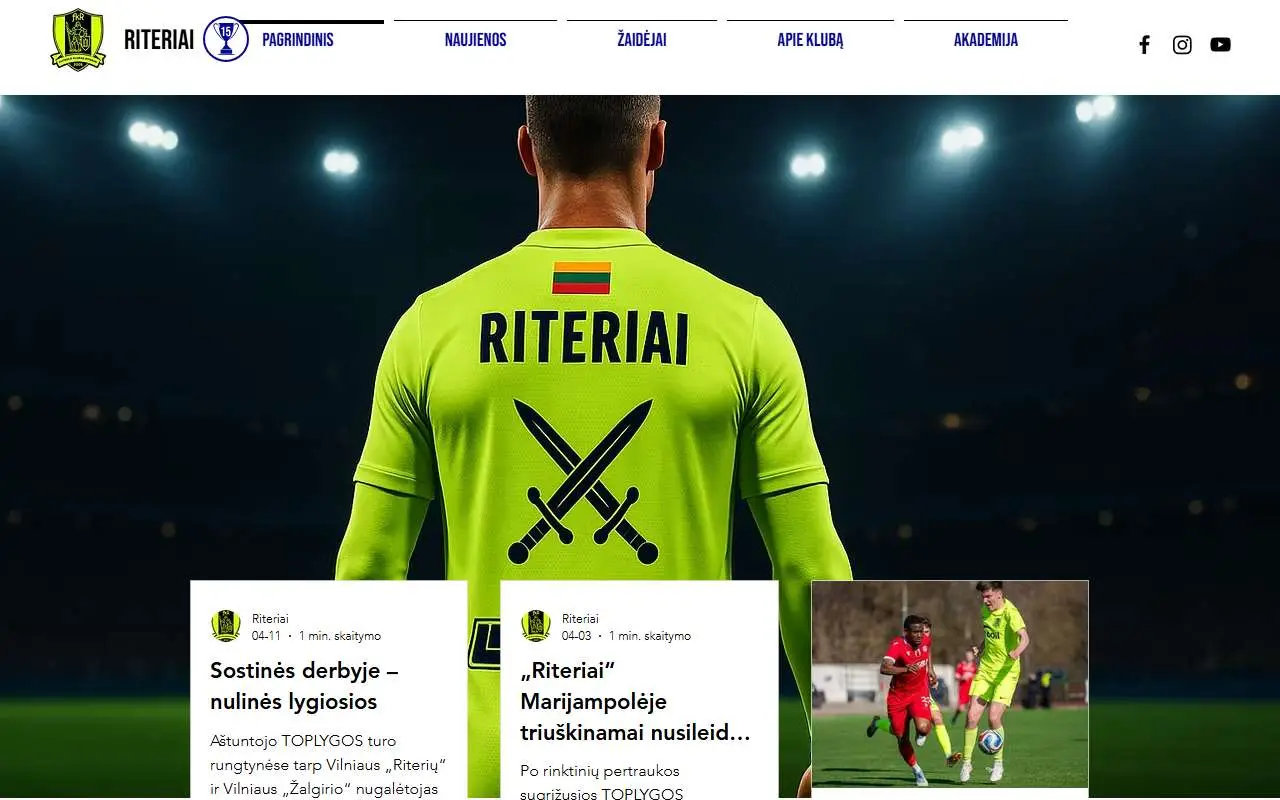The width and height of the screenshot is (1280, 800).
Task: Open the Apie klubą menu item
Action: (x=810, y=40)
